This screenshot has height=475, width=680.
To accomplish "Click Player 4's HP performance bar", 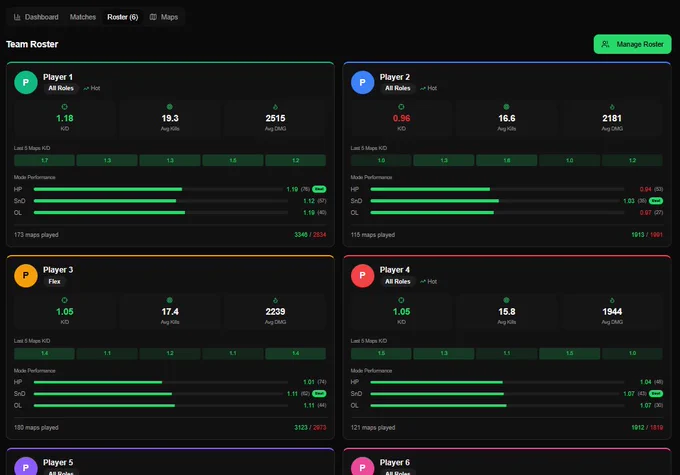I will click(x=497, y=382).
